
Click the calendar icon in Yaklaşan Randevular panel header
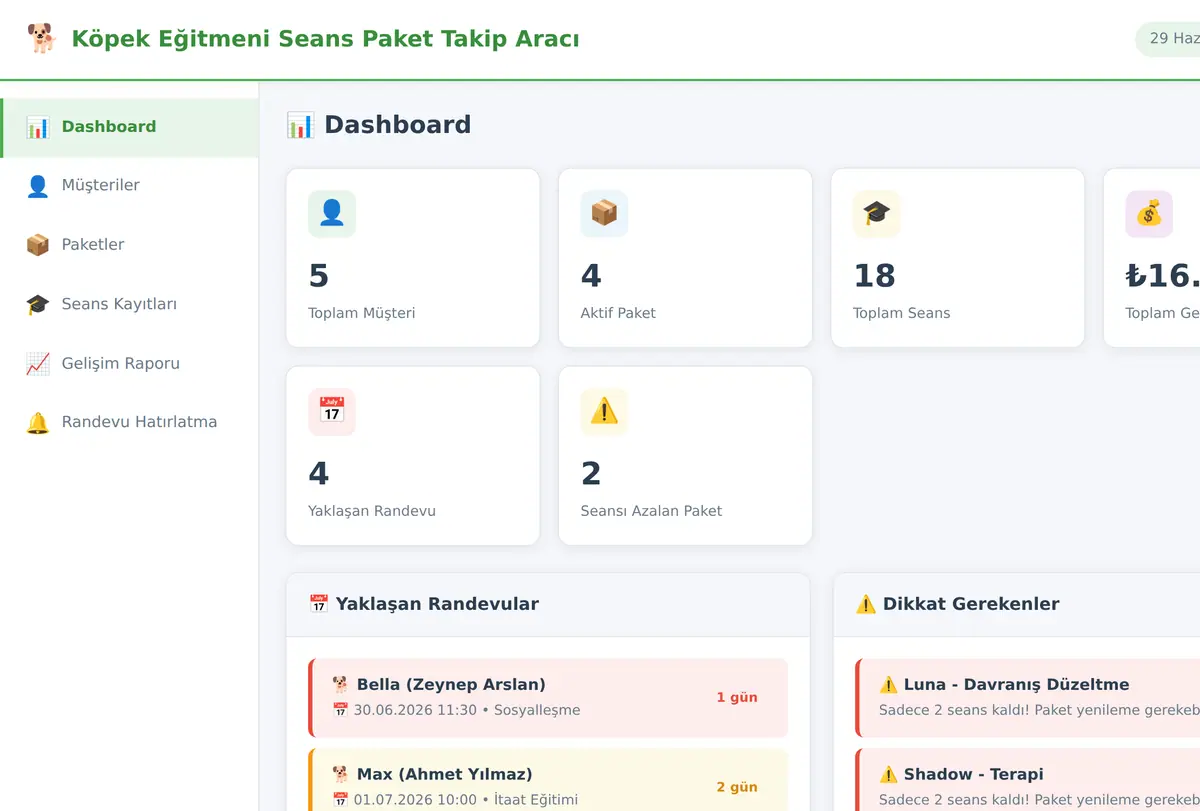tap(319, 604)
